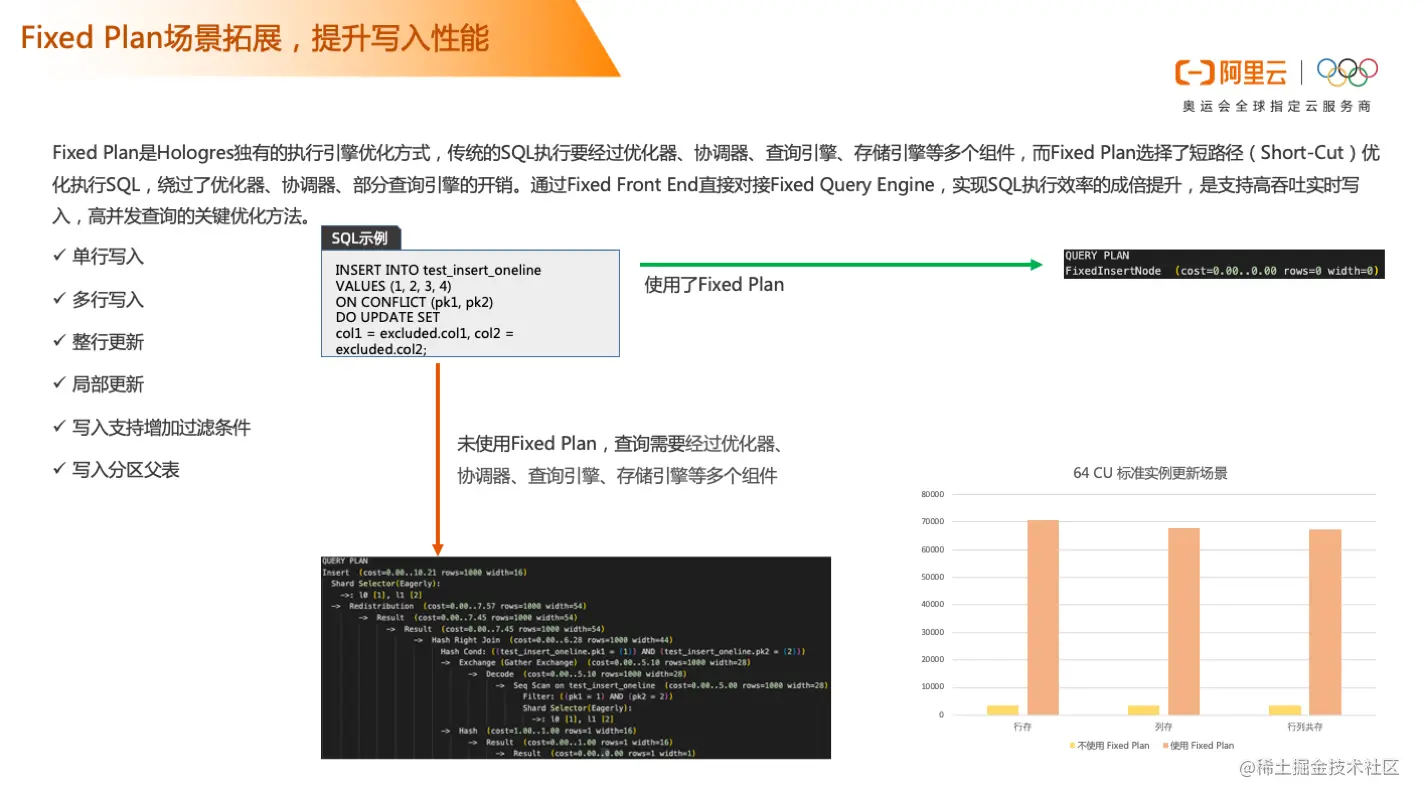This screenshot has height=800, width=1422.
Task: Click the checkmark beside 写入支持增加过滤条件
Action: coord(59,427)
